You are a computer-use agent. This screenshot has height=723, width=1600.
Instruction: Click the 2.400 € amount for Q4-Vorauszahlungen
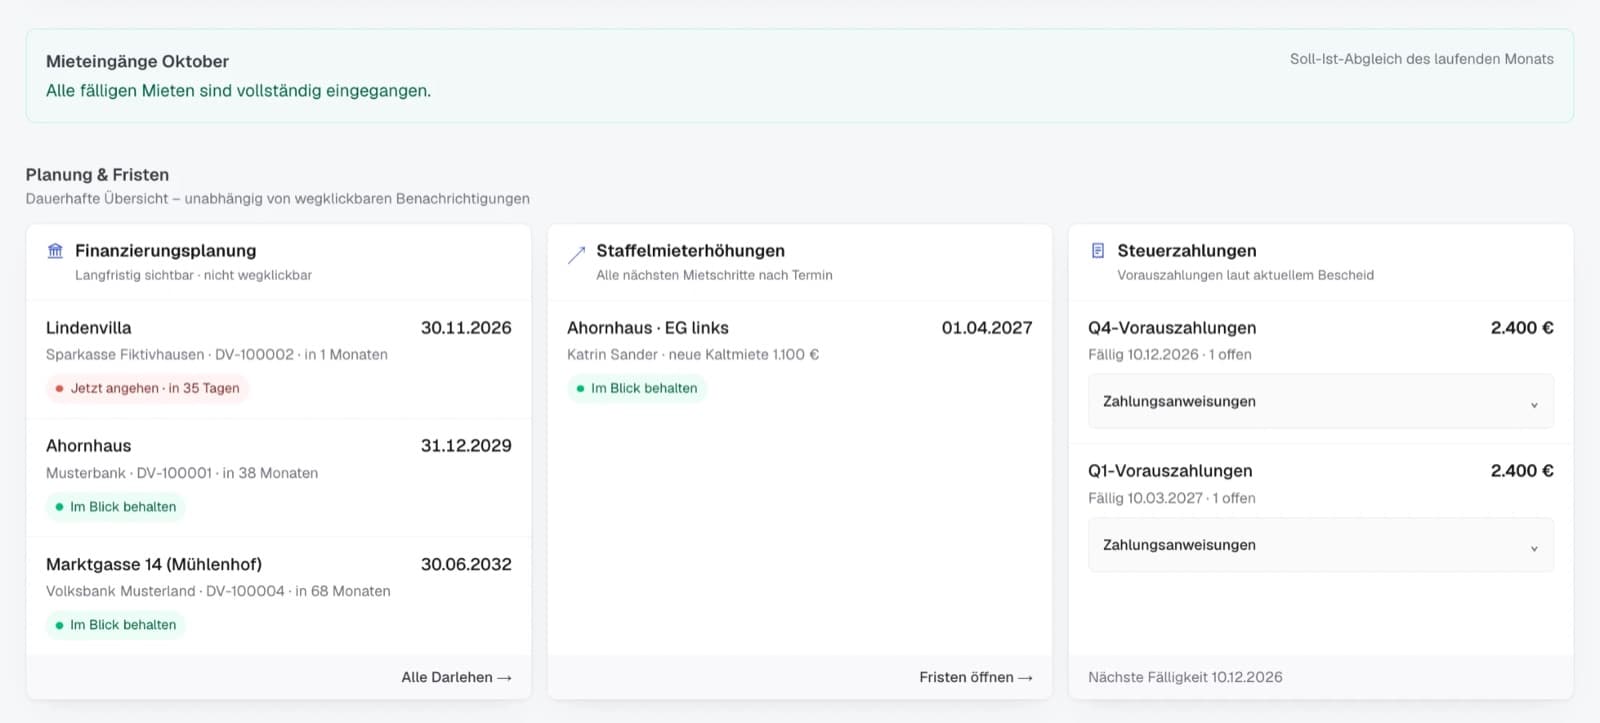(x=1522, y=328)
